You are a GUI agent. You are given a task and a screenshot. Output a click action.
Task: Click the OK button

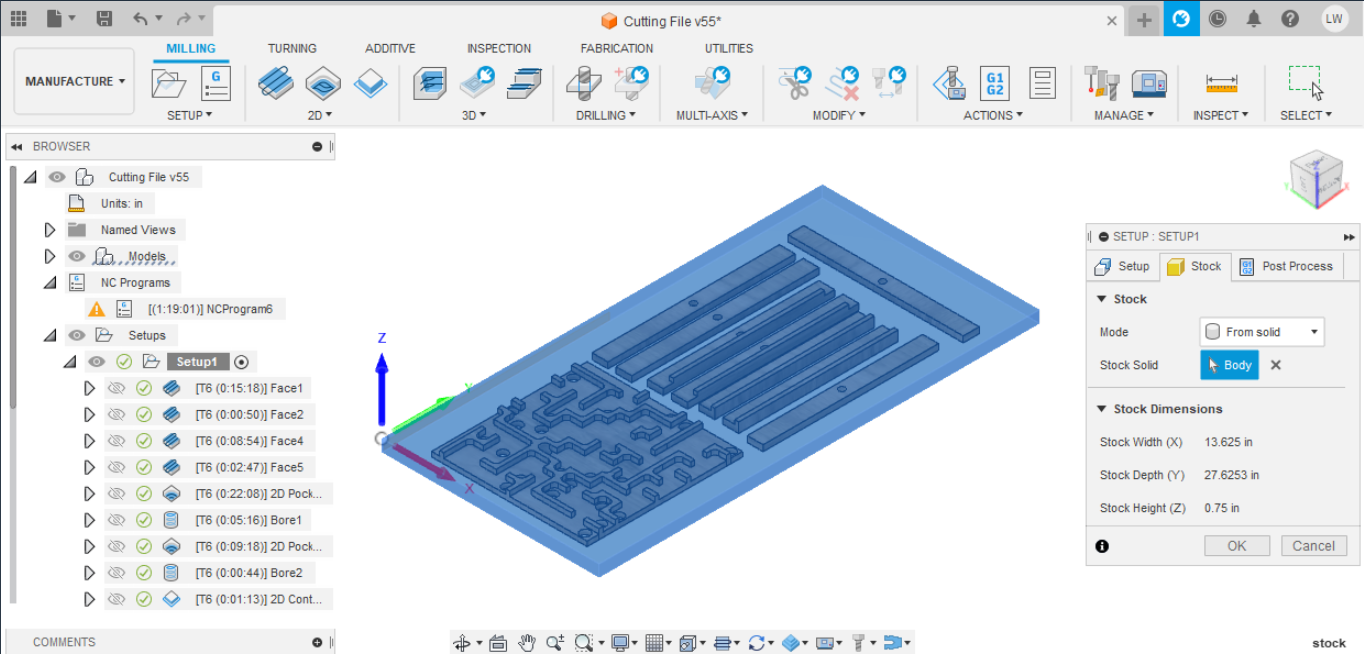(1237, 546)
